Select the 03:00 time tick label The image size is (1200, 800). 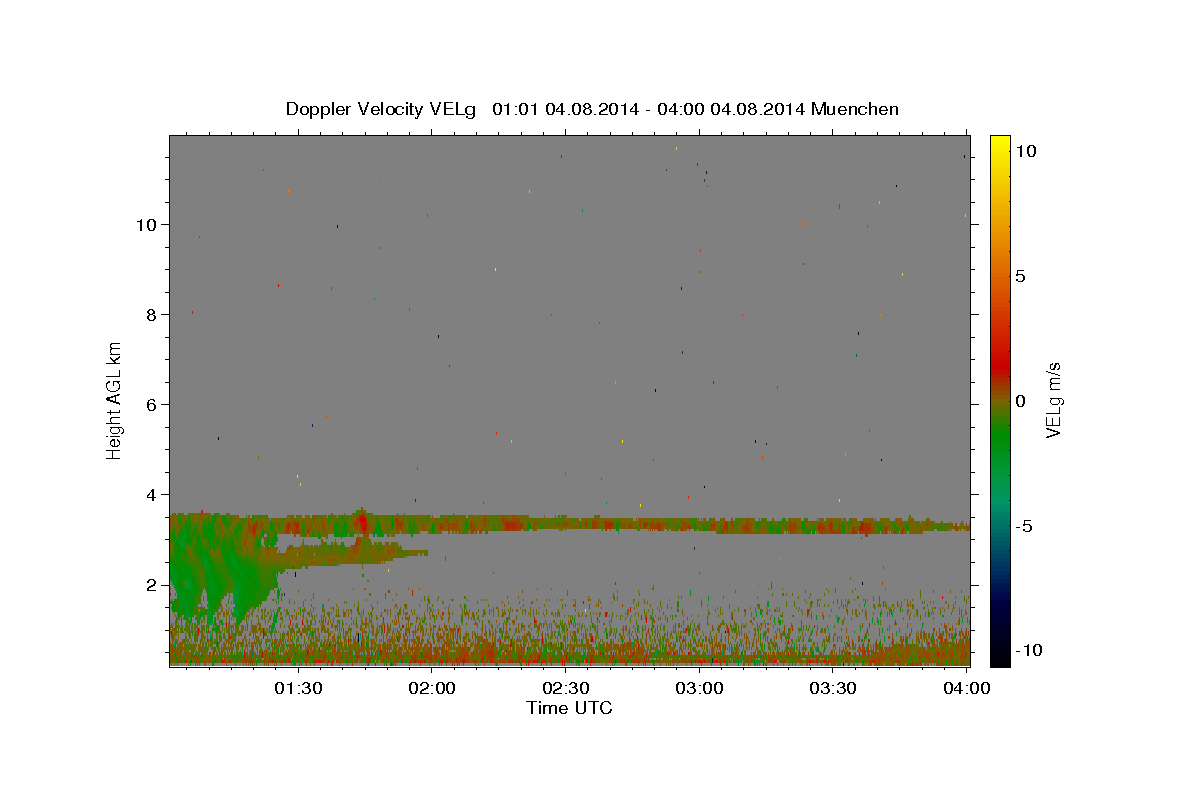coord(699,688)
